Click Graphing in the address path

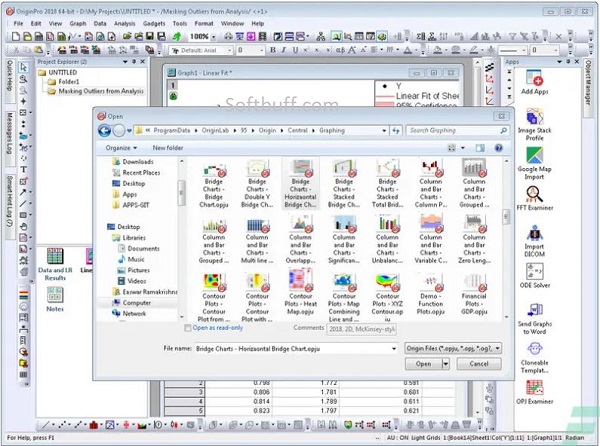pos(332,130)
